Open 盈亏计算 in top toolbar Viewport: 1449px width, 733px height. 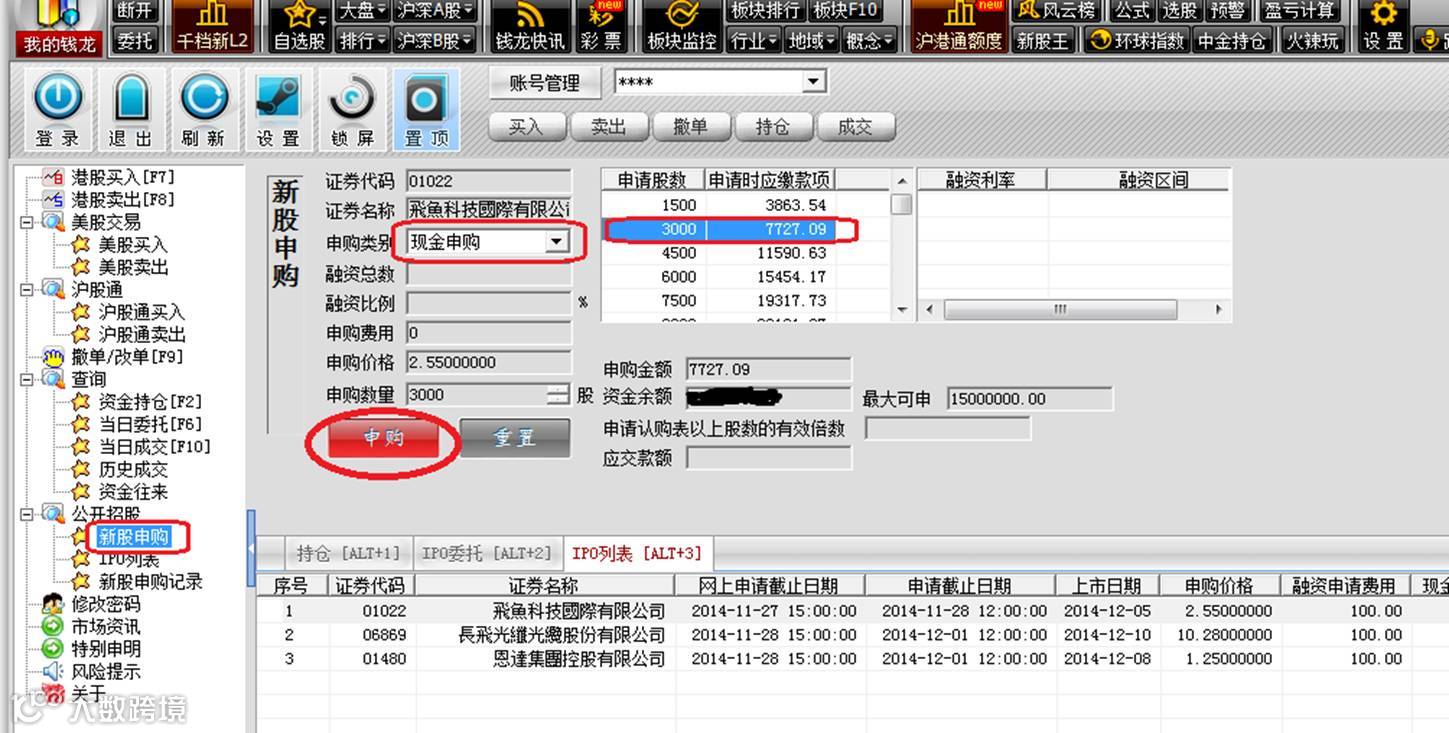pos(1300,12)
